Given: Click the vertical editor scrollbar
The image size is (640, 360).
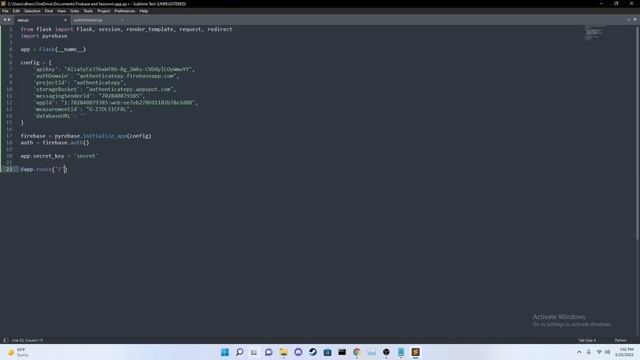Looking at the screenshot, I should click(637, 133).
